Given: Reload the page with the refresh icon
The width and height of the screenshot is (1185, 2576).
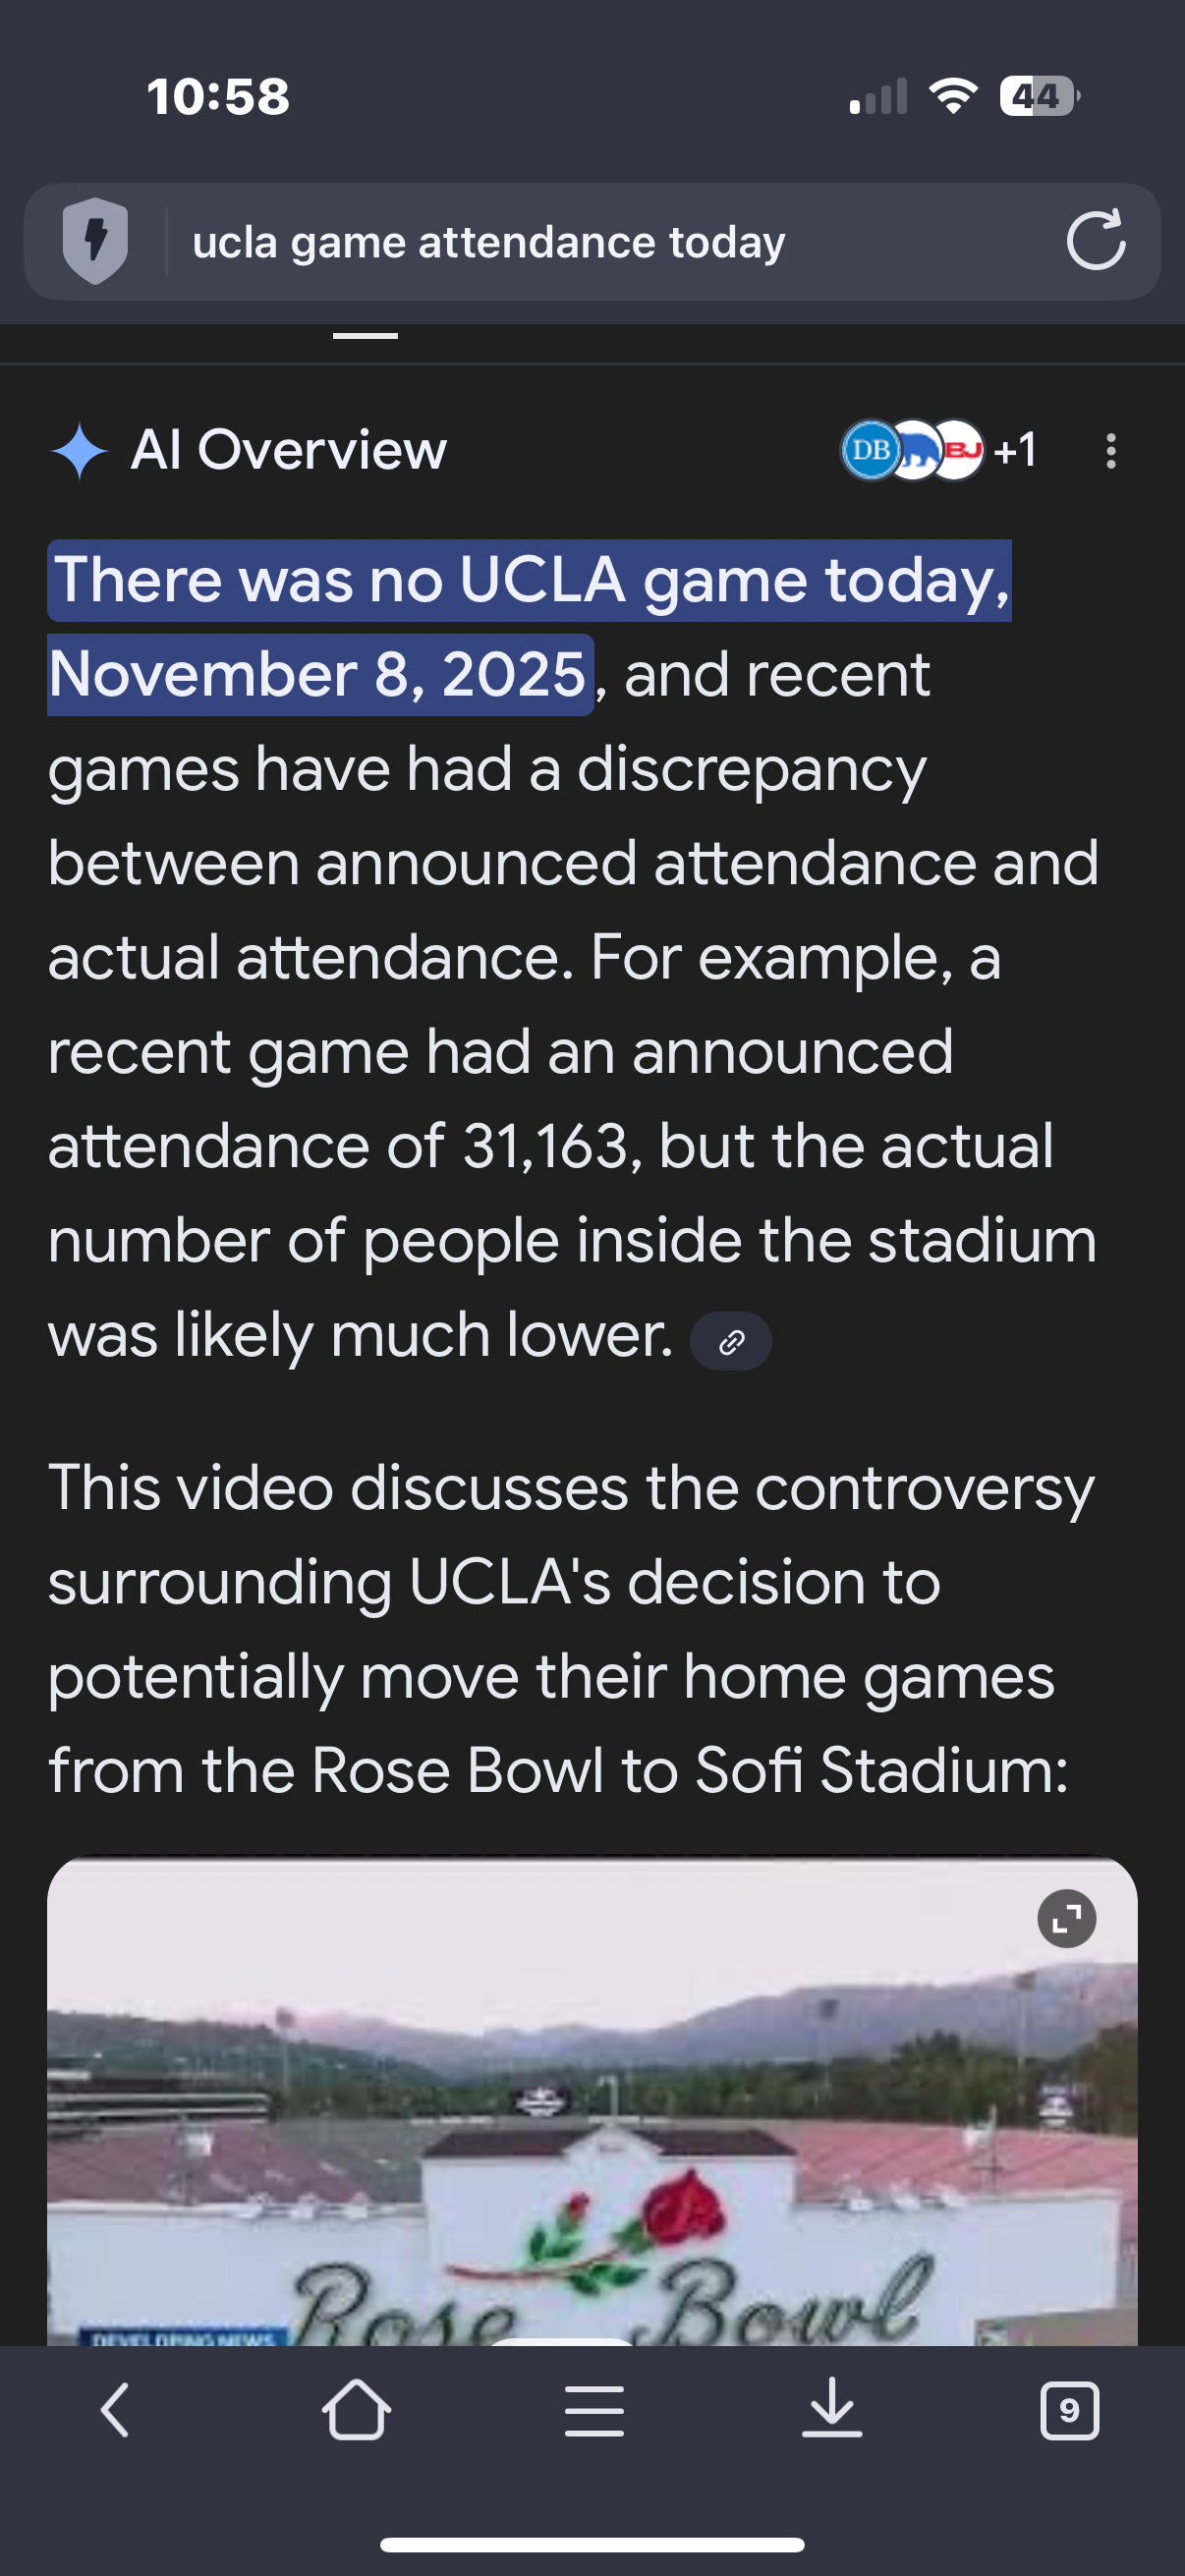Looking at the screenshot, I should click(x=1095, y=241).
